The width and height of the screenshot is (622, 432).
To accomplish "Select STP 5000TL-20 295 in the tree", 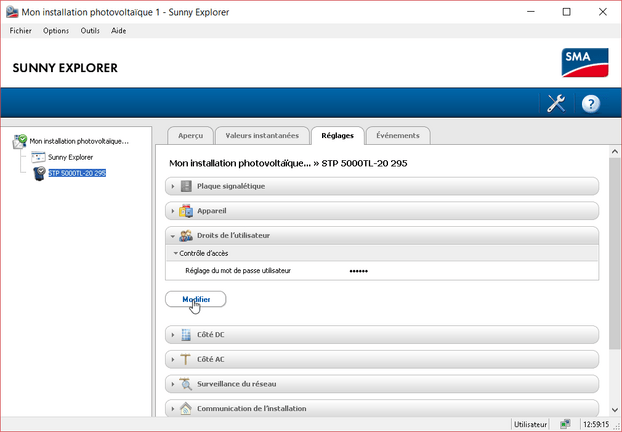I will point(77,173).
